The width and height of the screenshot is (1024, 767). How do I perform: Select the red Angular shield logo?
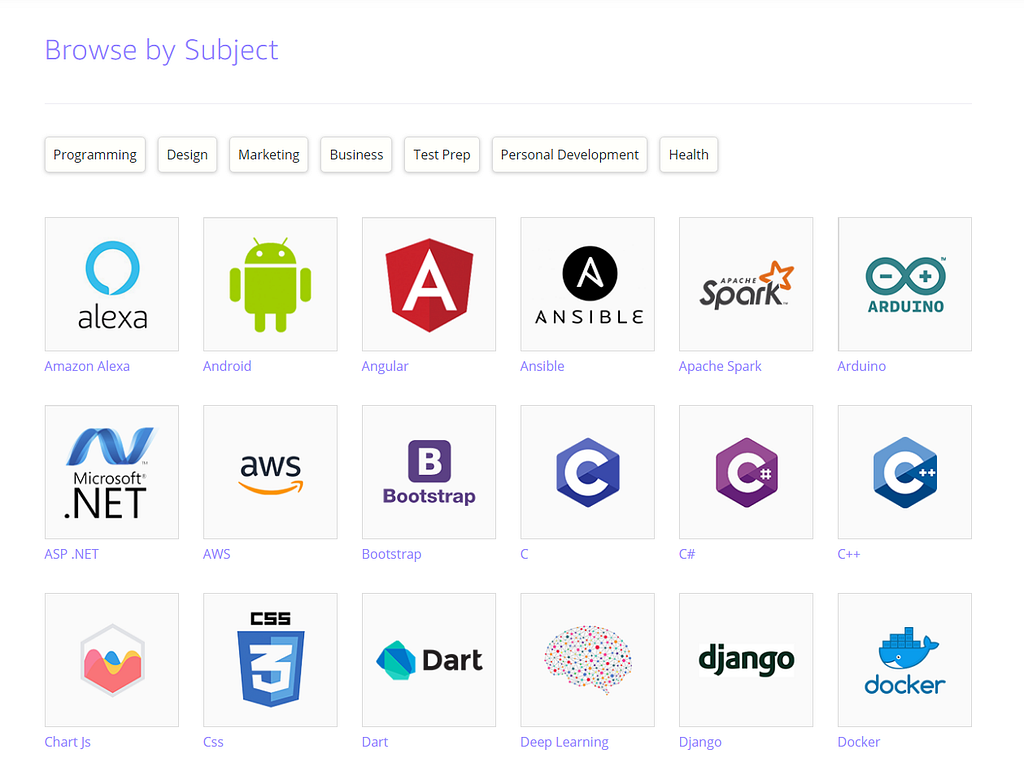[429, 284]
